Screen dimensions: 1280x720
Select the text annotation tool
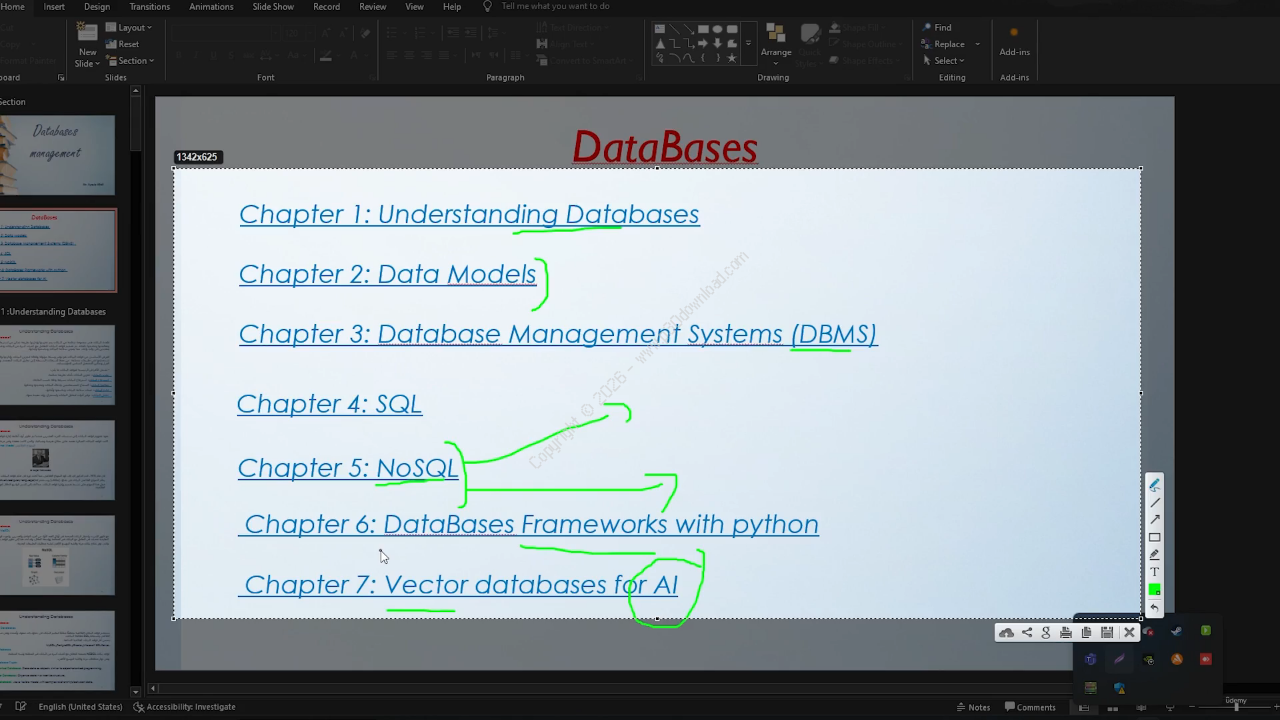tap(1154, 572)
